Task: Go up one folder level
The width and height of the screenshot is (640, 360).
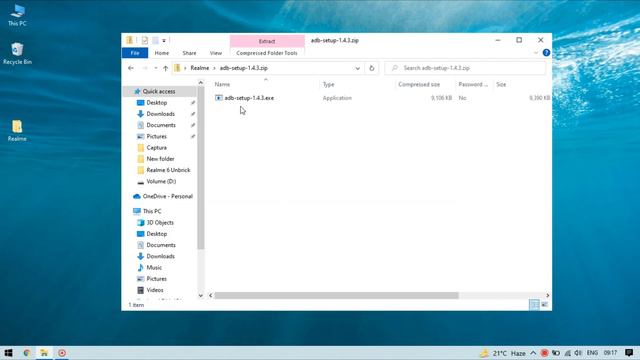Action: tap(165, 68)
